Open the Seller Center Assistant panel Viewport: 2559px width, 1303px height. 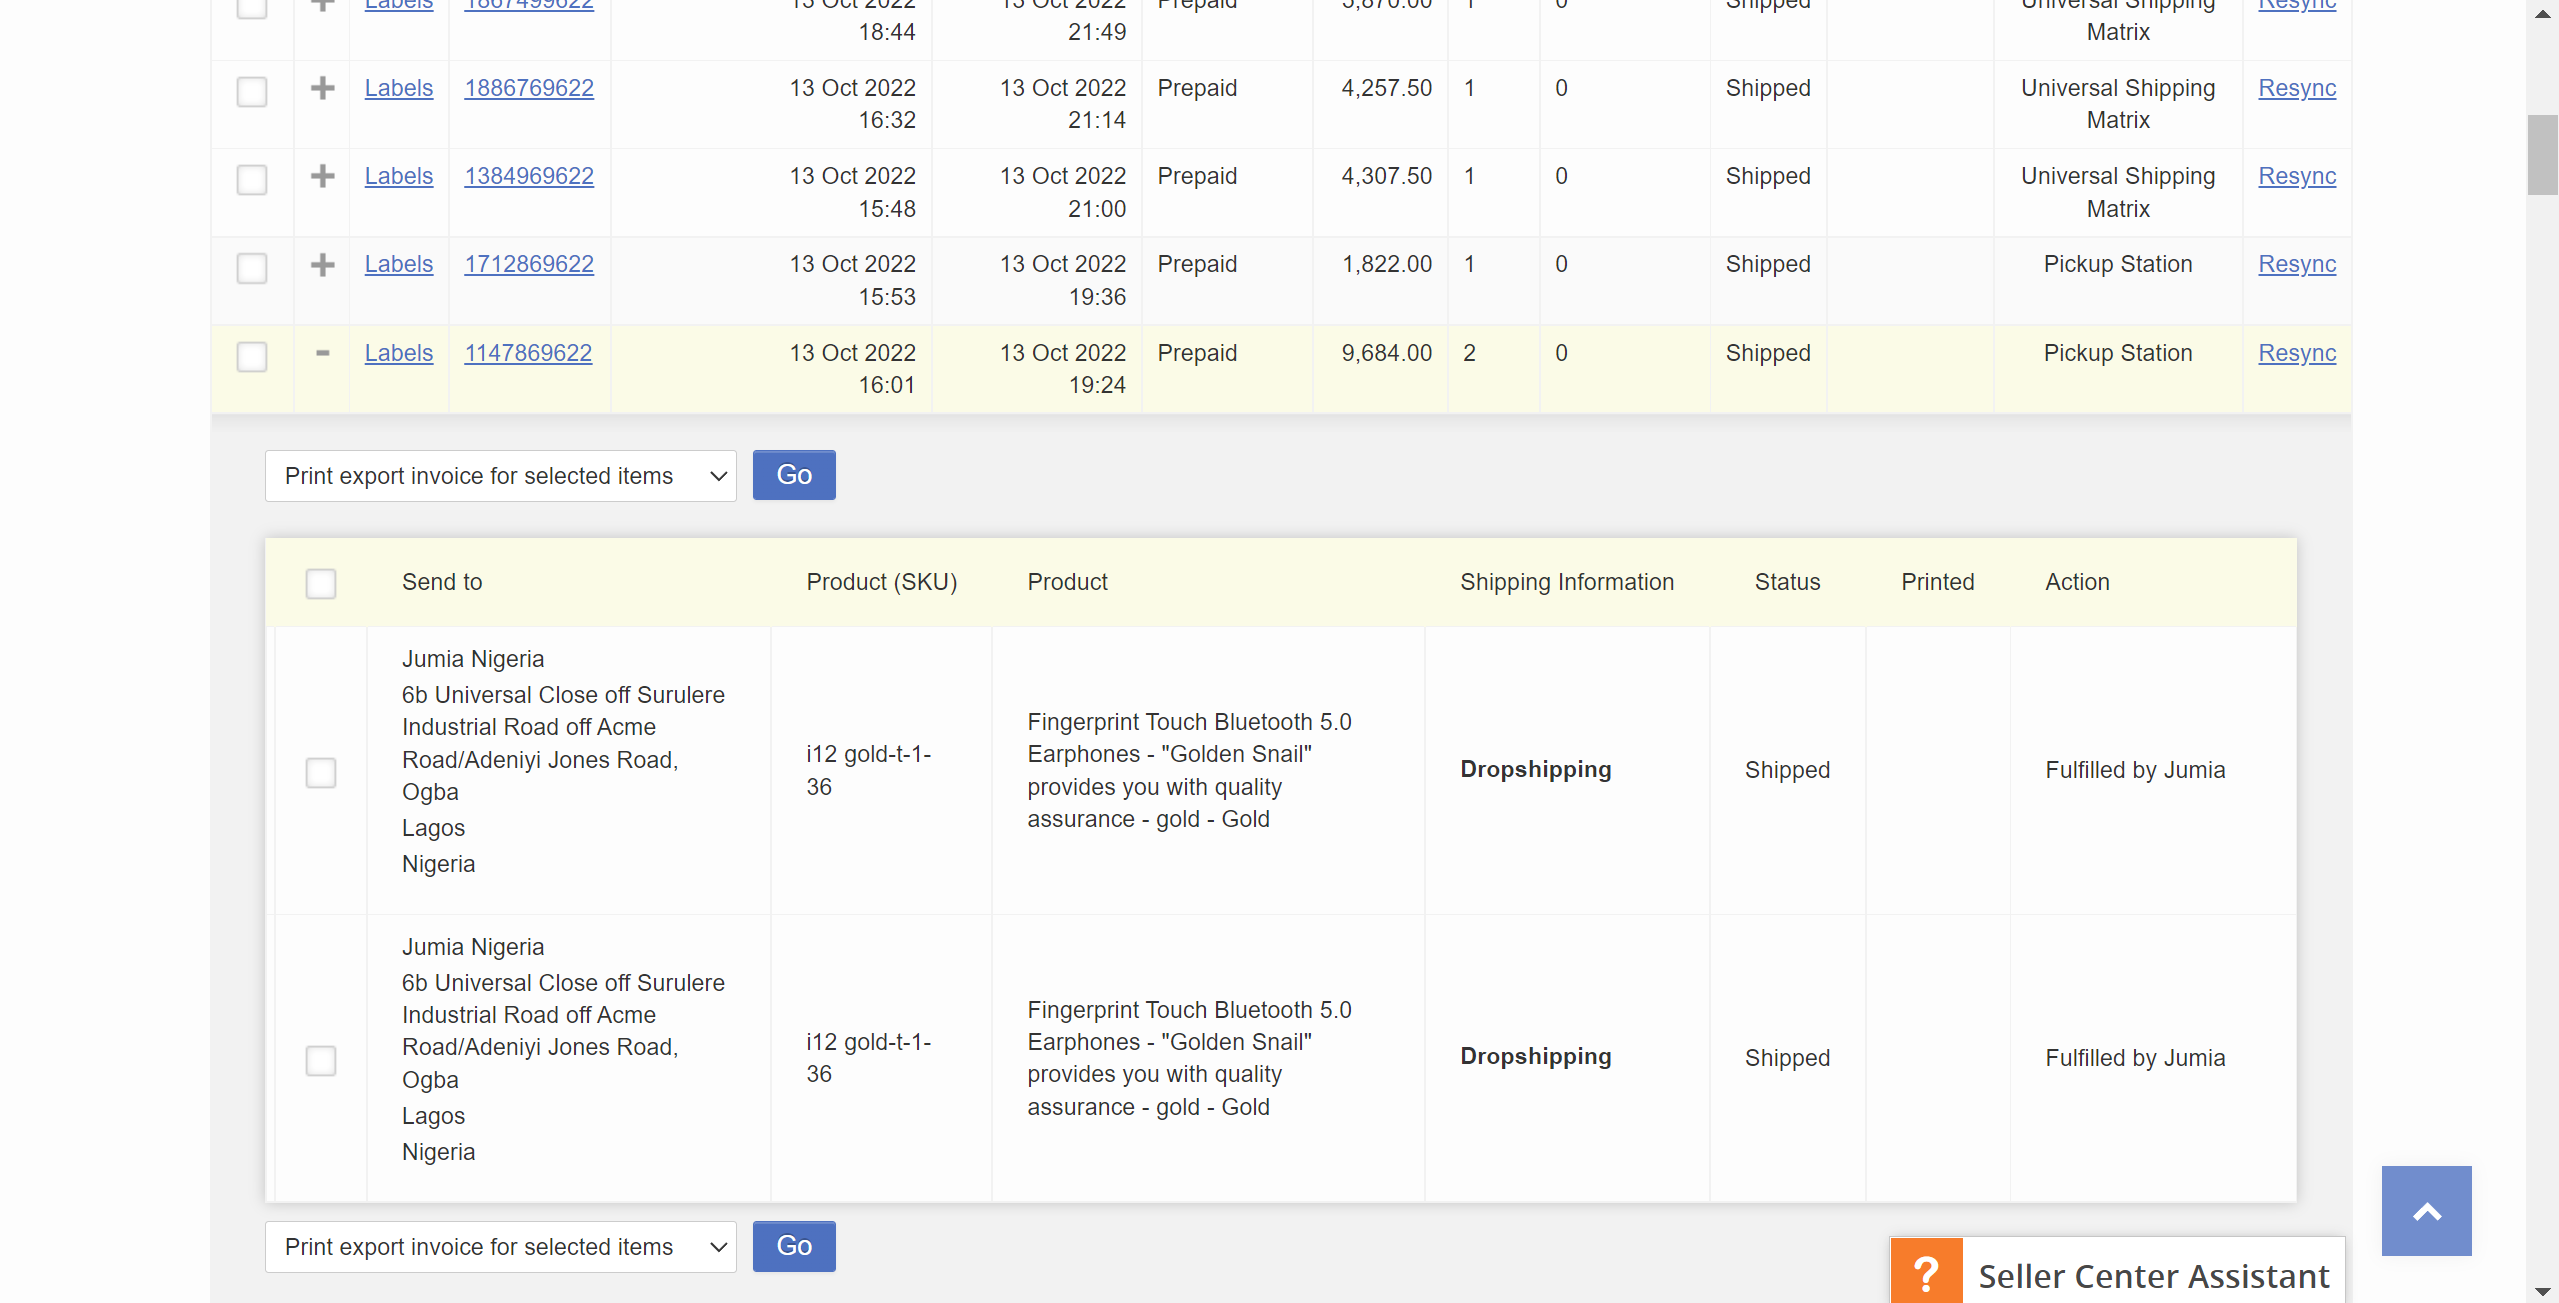pyautogui.click(x=2117, y=1271)
